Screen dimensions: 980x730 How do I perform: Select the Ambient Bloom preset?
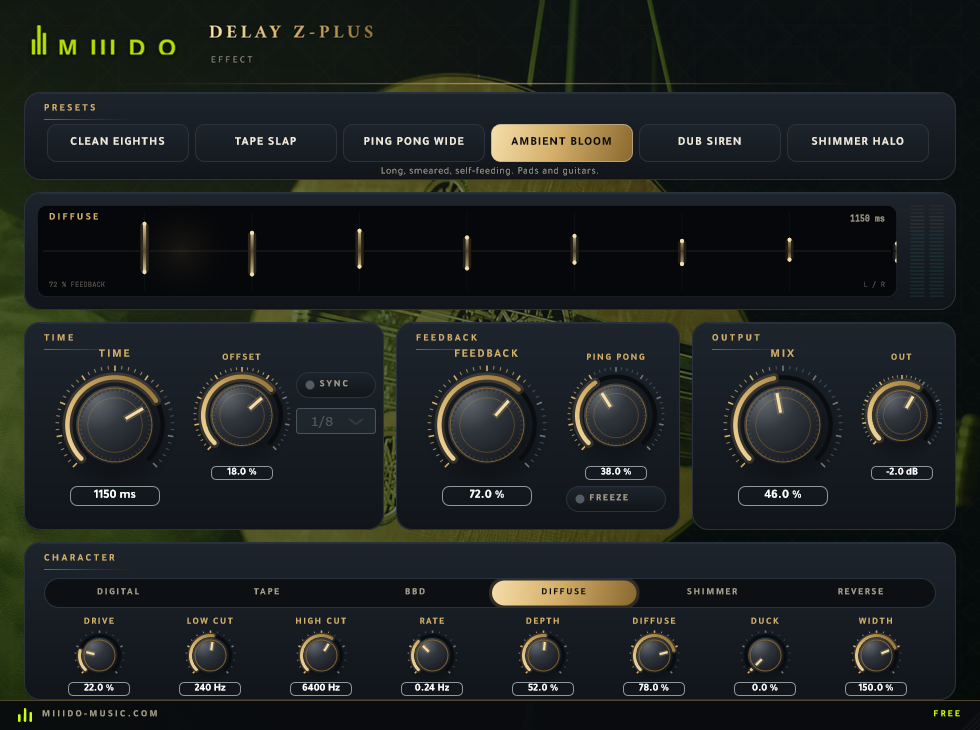(x=562, y=142)
